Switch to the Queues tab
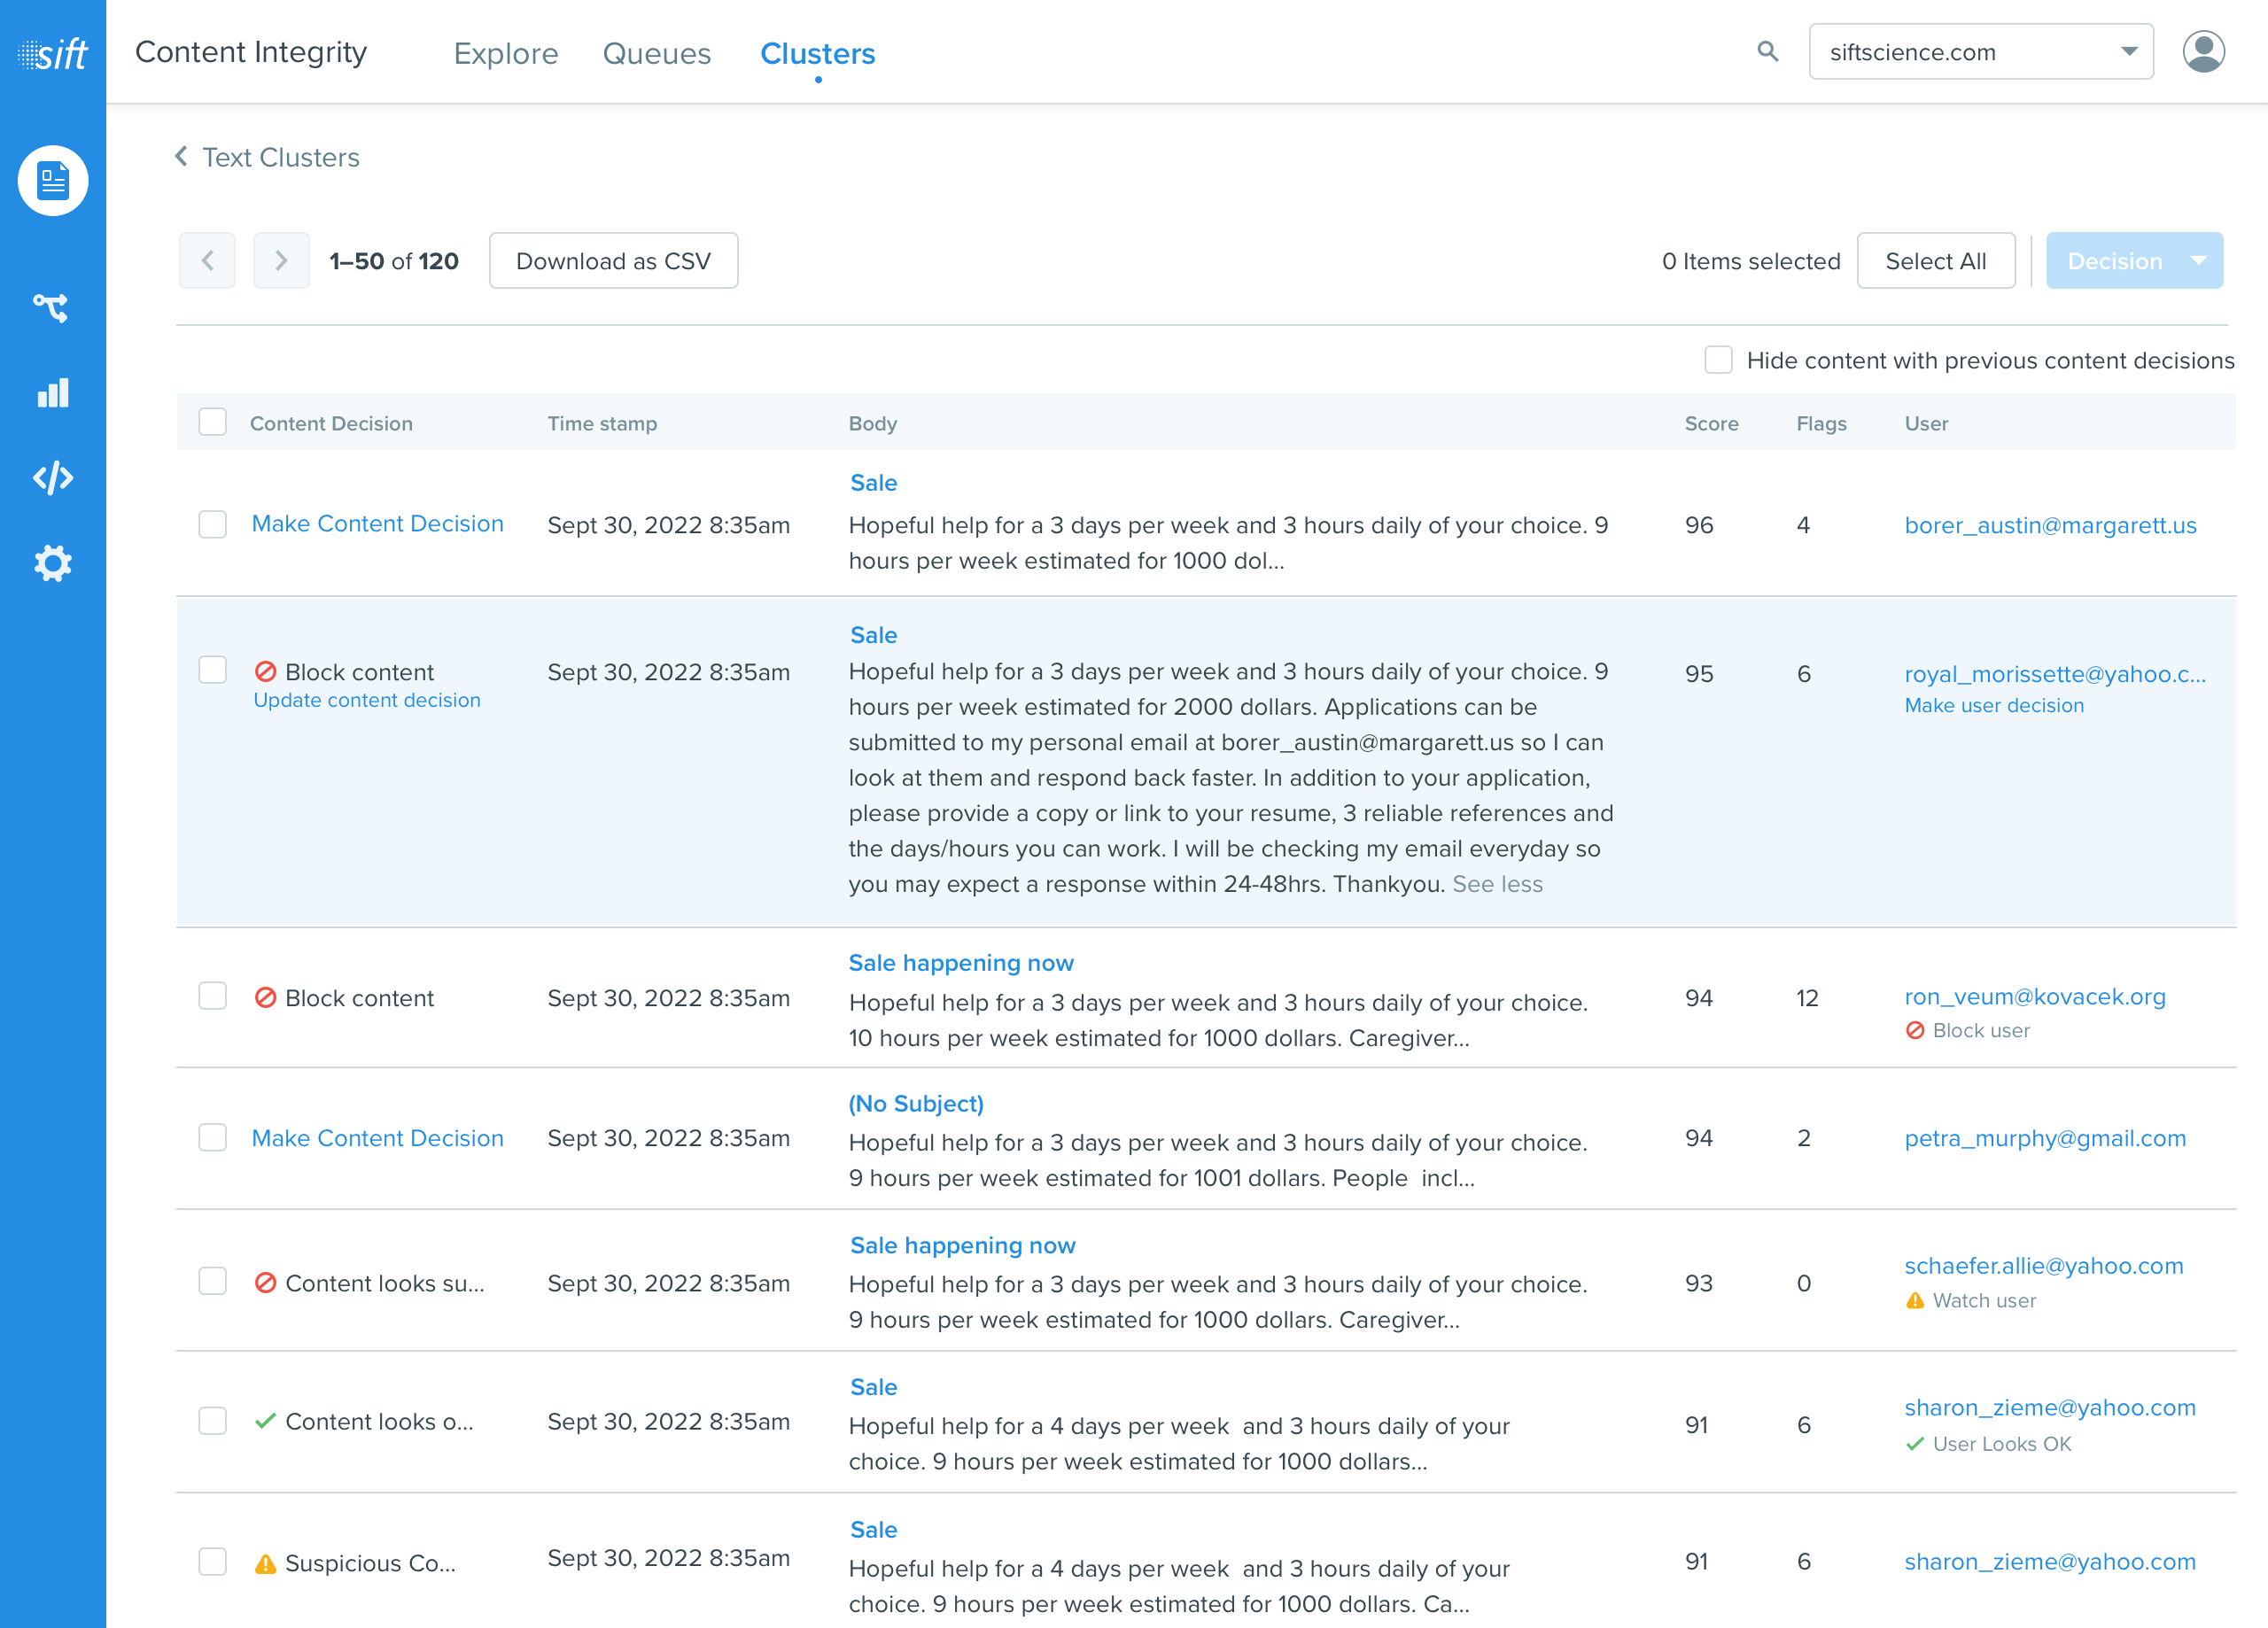Screen dimensions: 2268x1628 coord(656,53)
